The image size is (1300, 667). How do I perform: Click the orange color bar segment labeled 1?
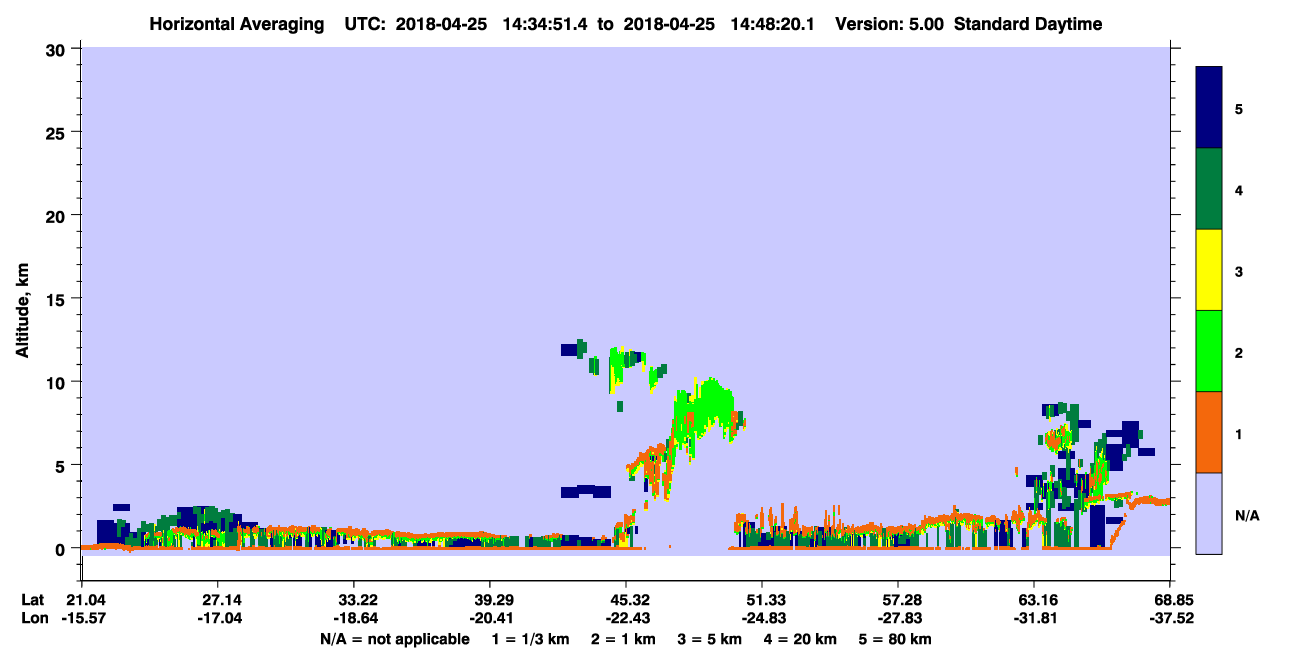(1209, 432)
